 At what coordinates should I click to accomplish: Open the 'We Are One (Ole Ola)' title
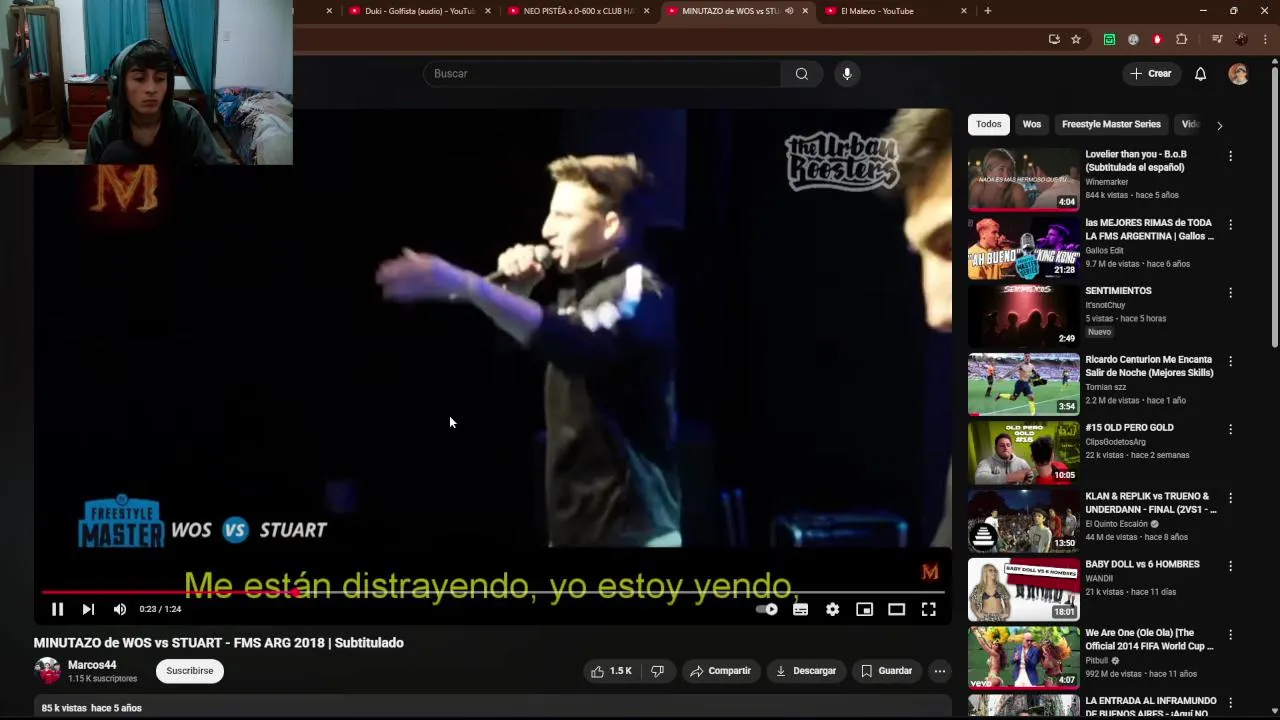[x=1150, y=639]
